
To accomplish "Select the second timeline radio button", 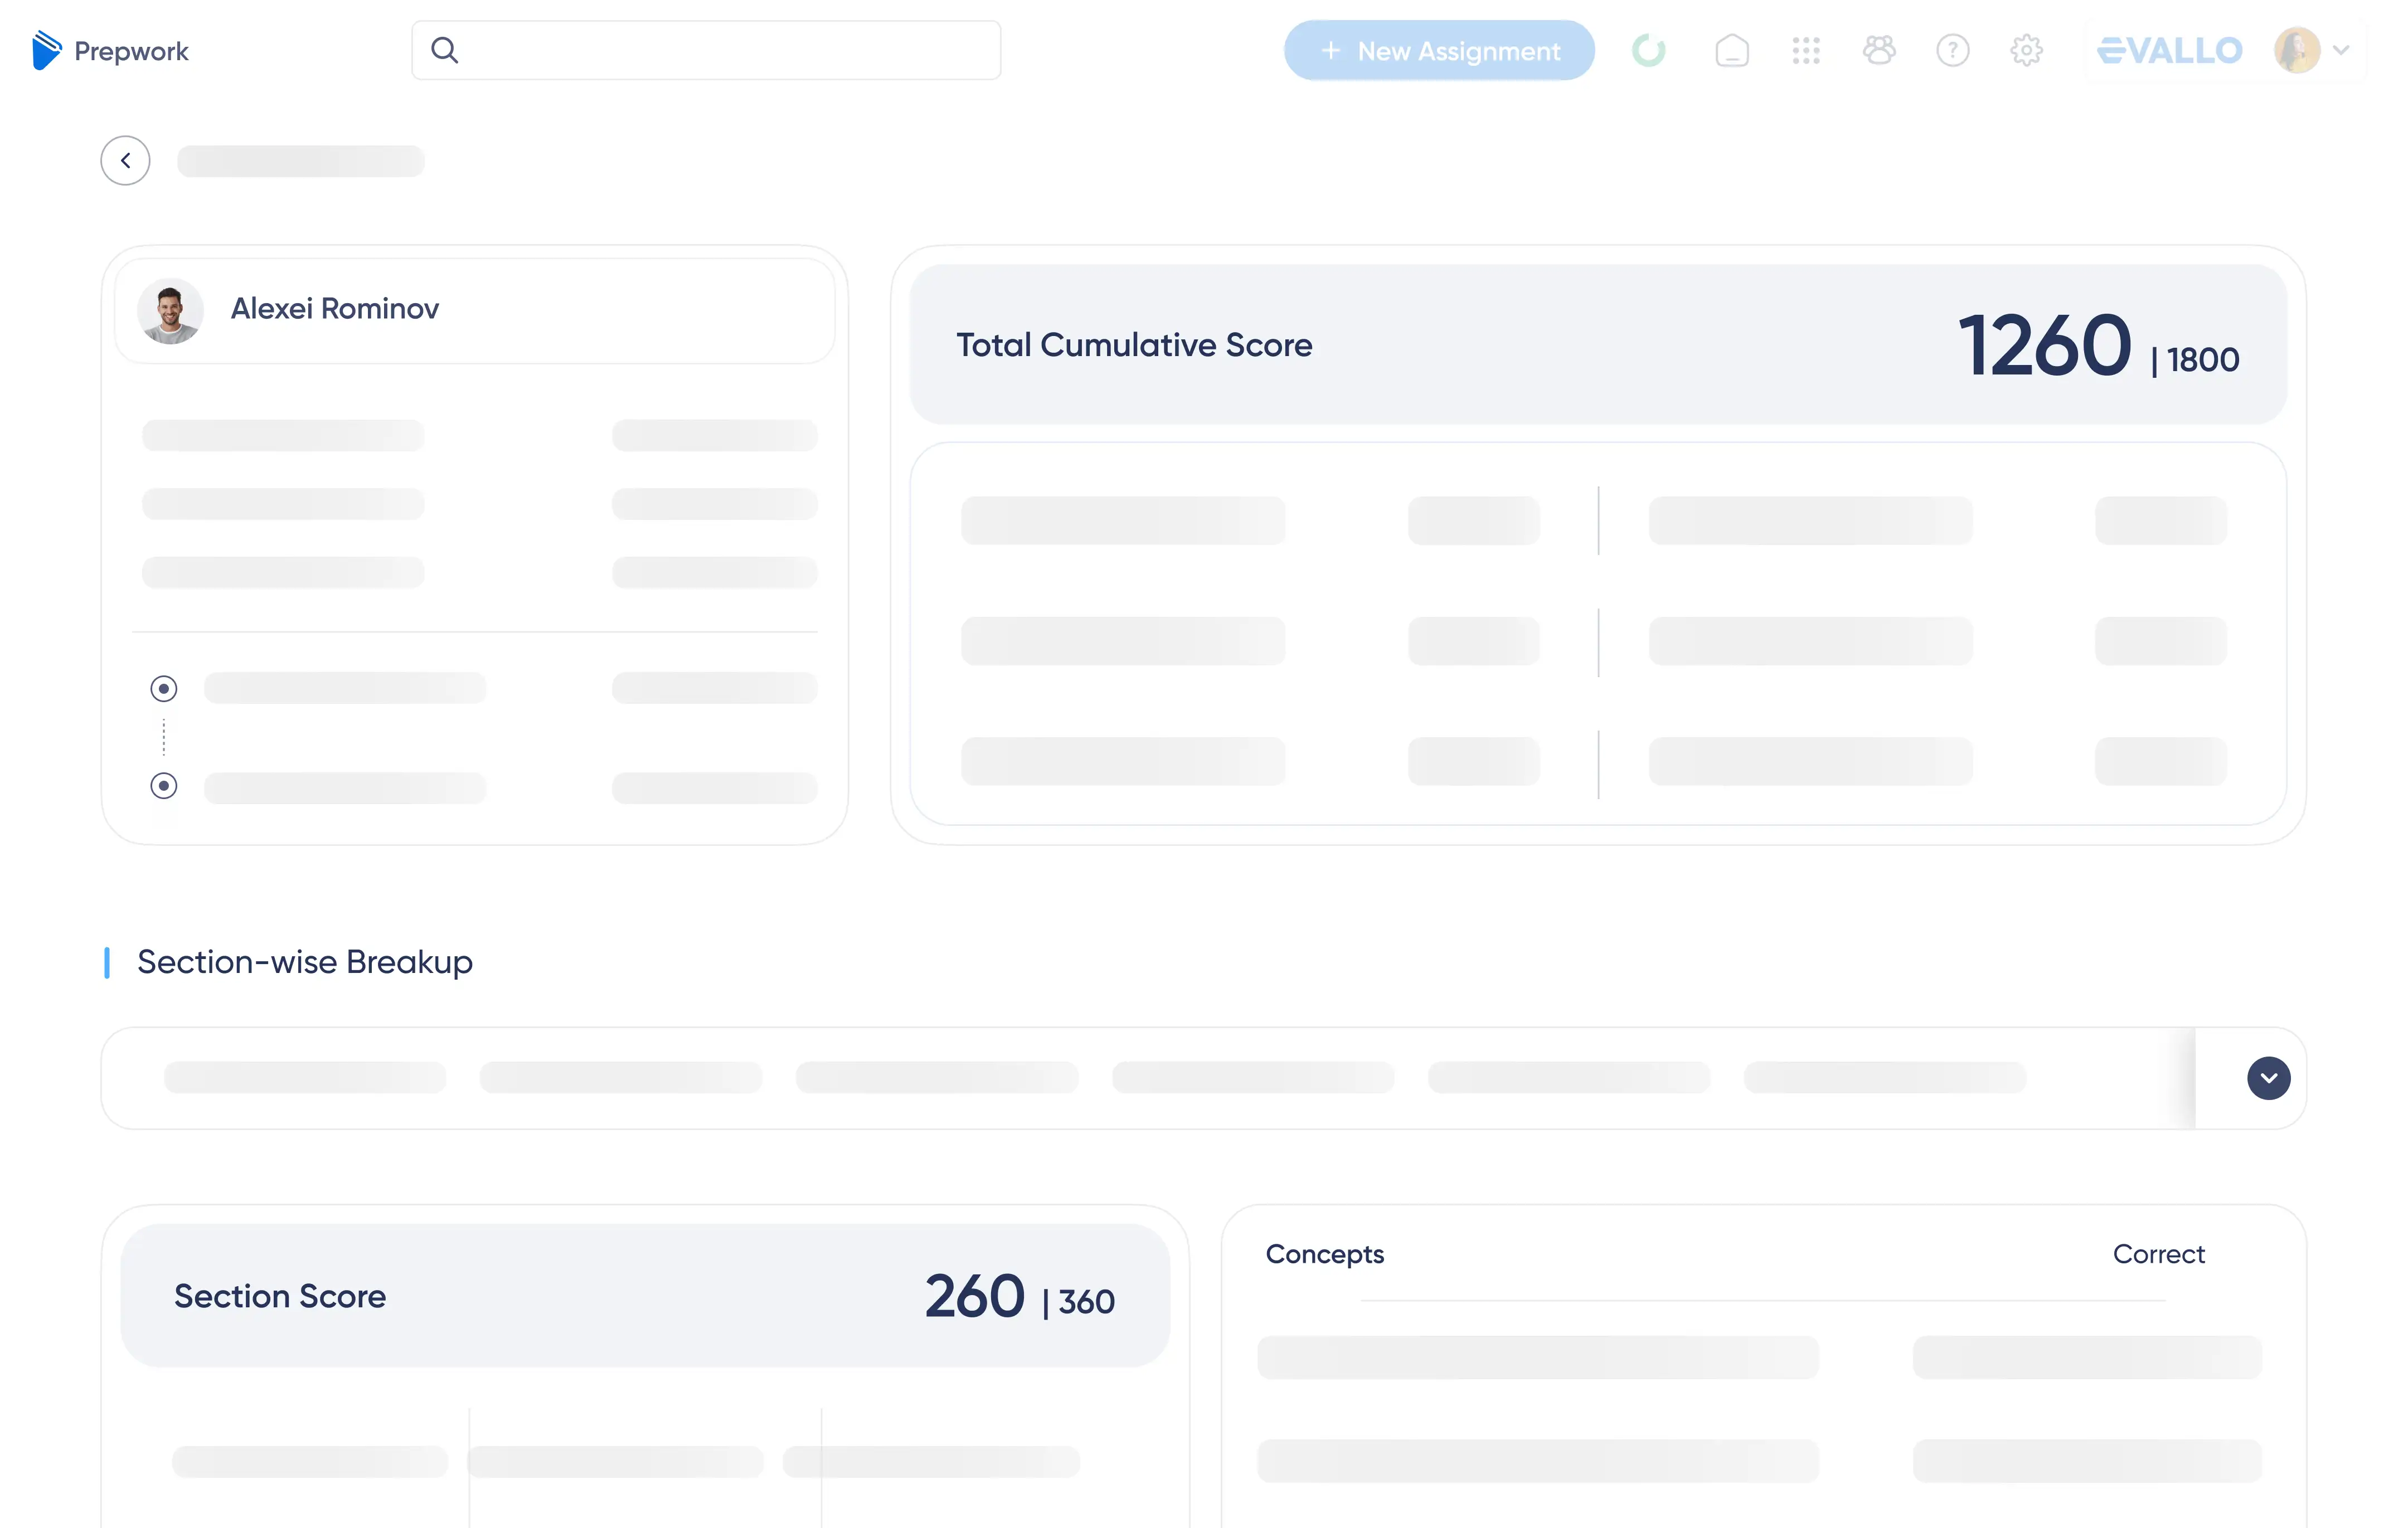I will coord(164,786).
